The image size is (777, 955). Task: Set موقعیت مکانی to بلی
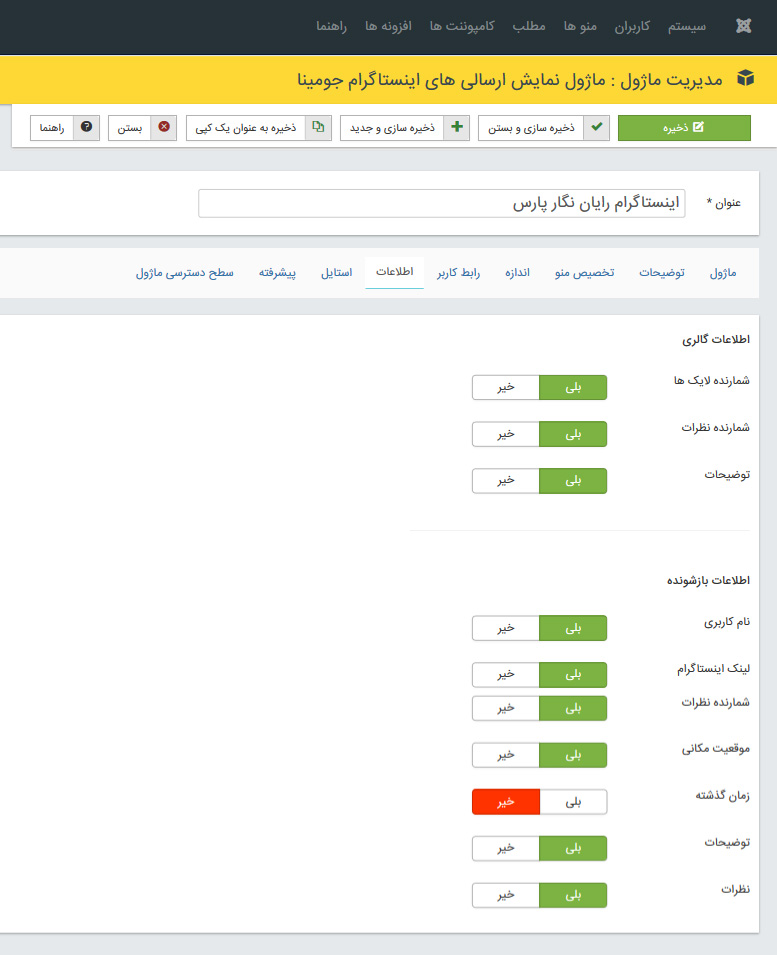click(573, 755)
